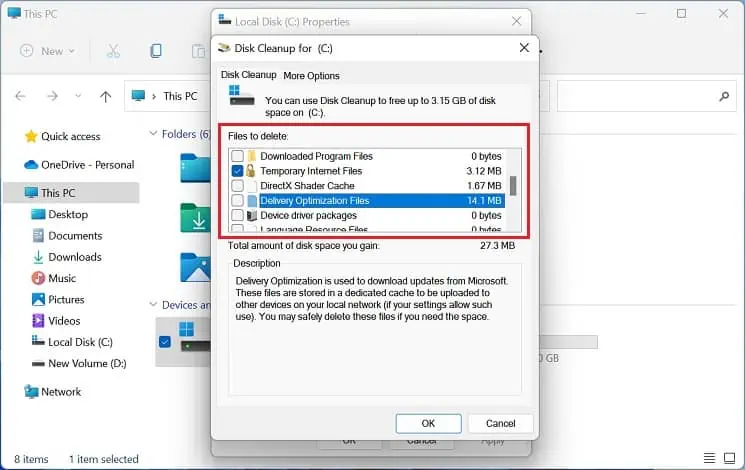The height and width of the screenshot is (470, 745).
Task: Open Documents in the sidebar
Action: click(75, 236)
